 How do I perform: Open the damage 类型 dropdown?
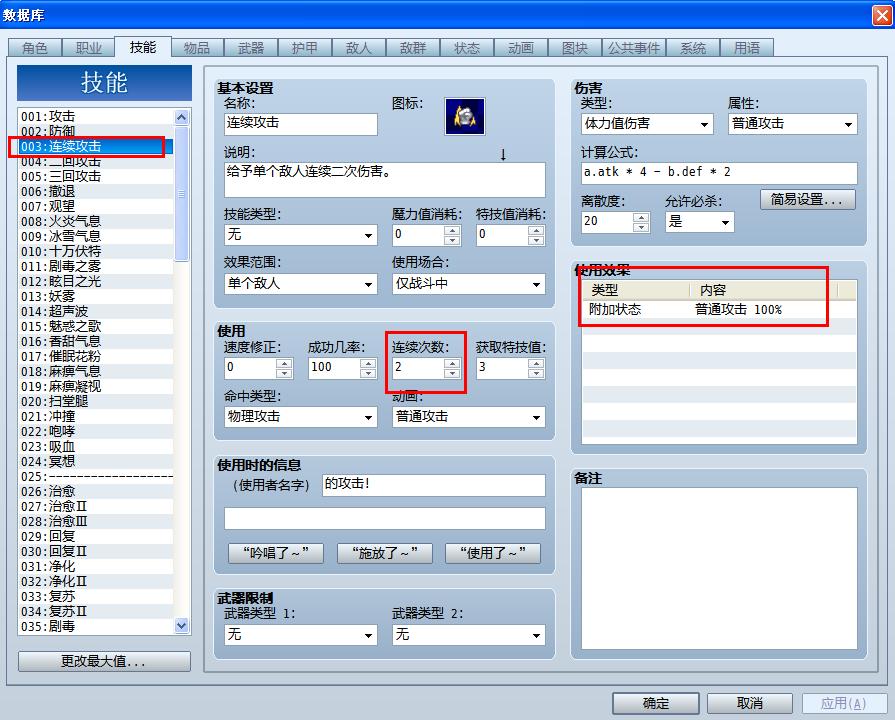point(647,124)
